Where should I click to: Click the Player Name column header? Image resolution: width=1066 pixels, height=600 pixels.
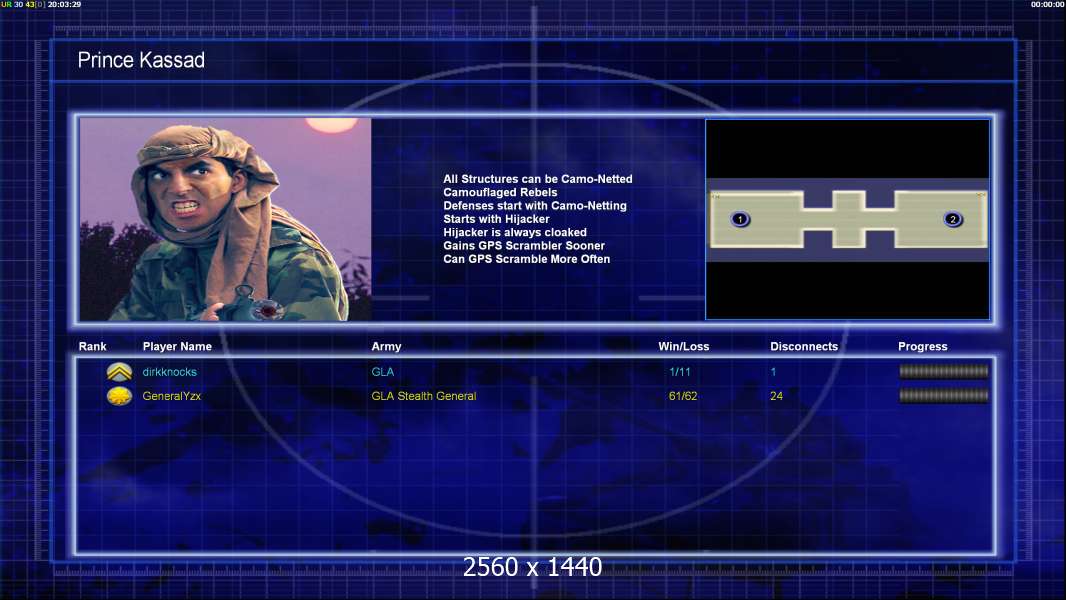click(x=177, y=347)
